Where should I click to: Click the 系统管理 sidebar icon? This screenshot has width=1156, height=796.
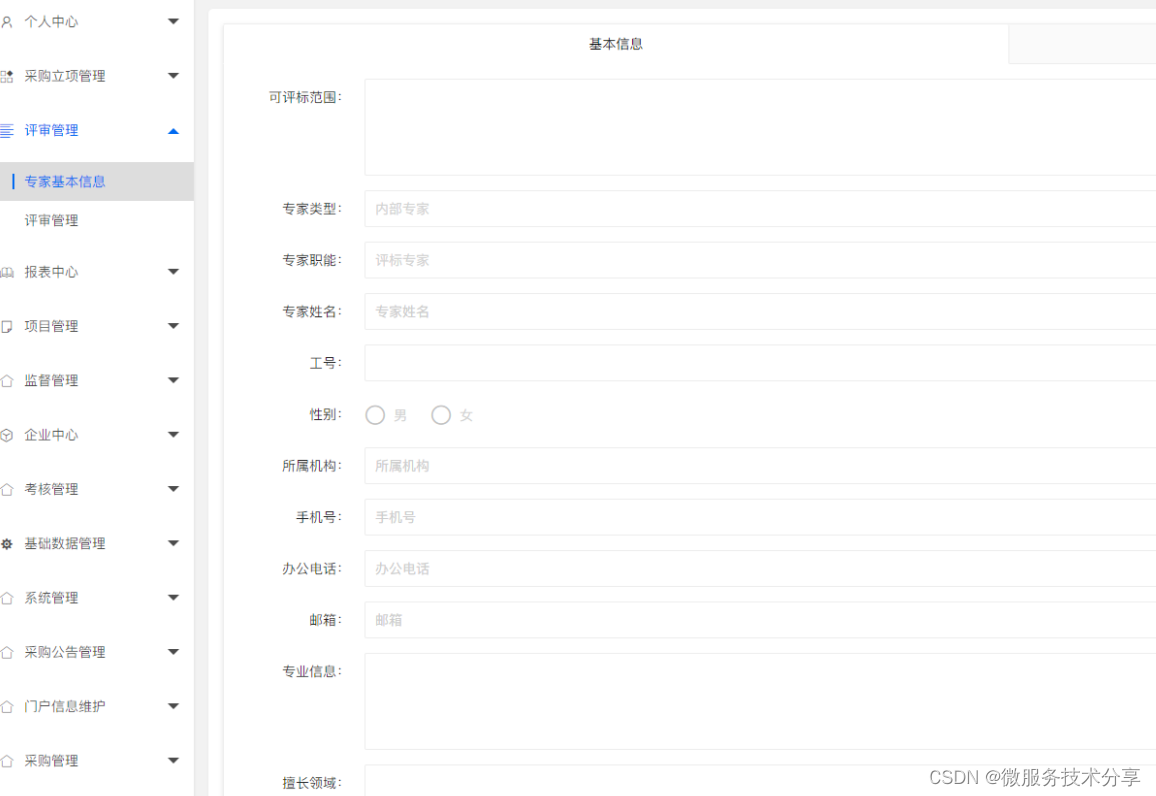tap(10, 597)
